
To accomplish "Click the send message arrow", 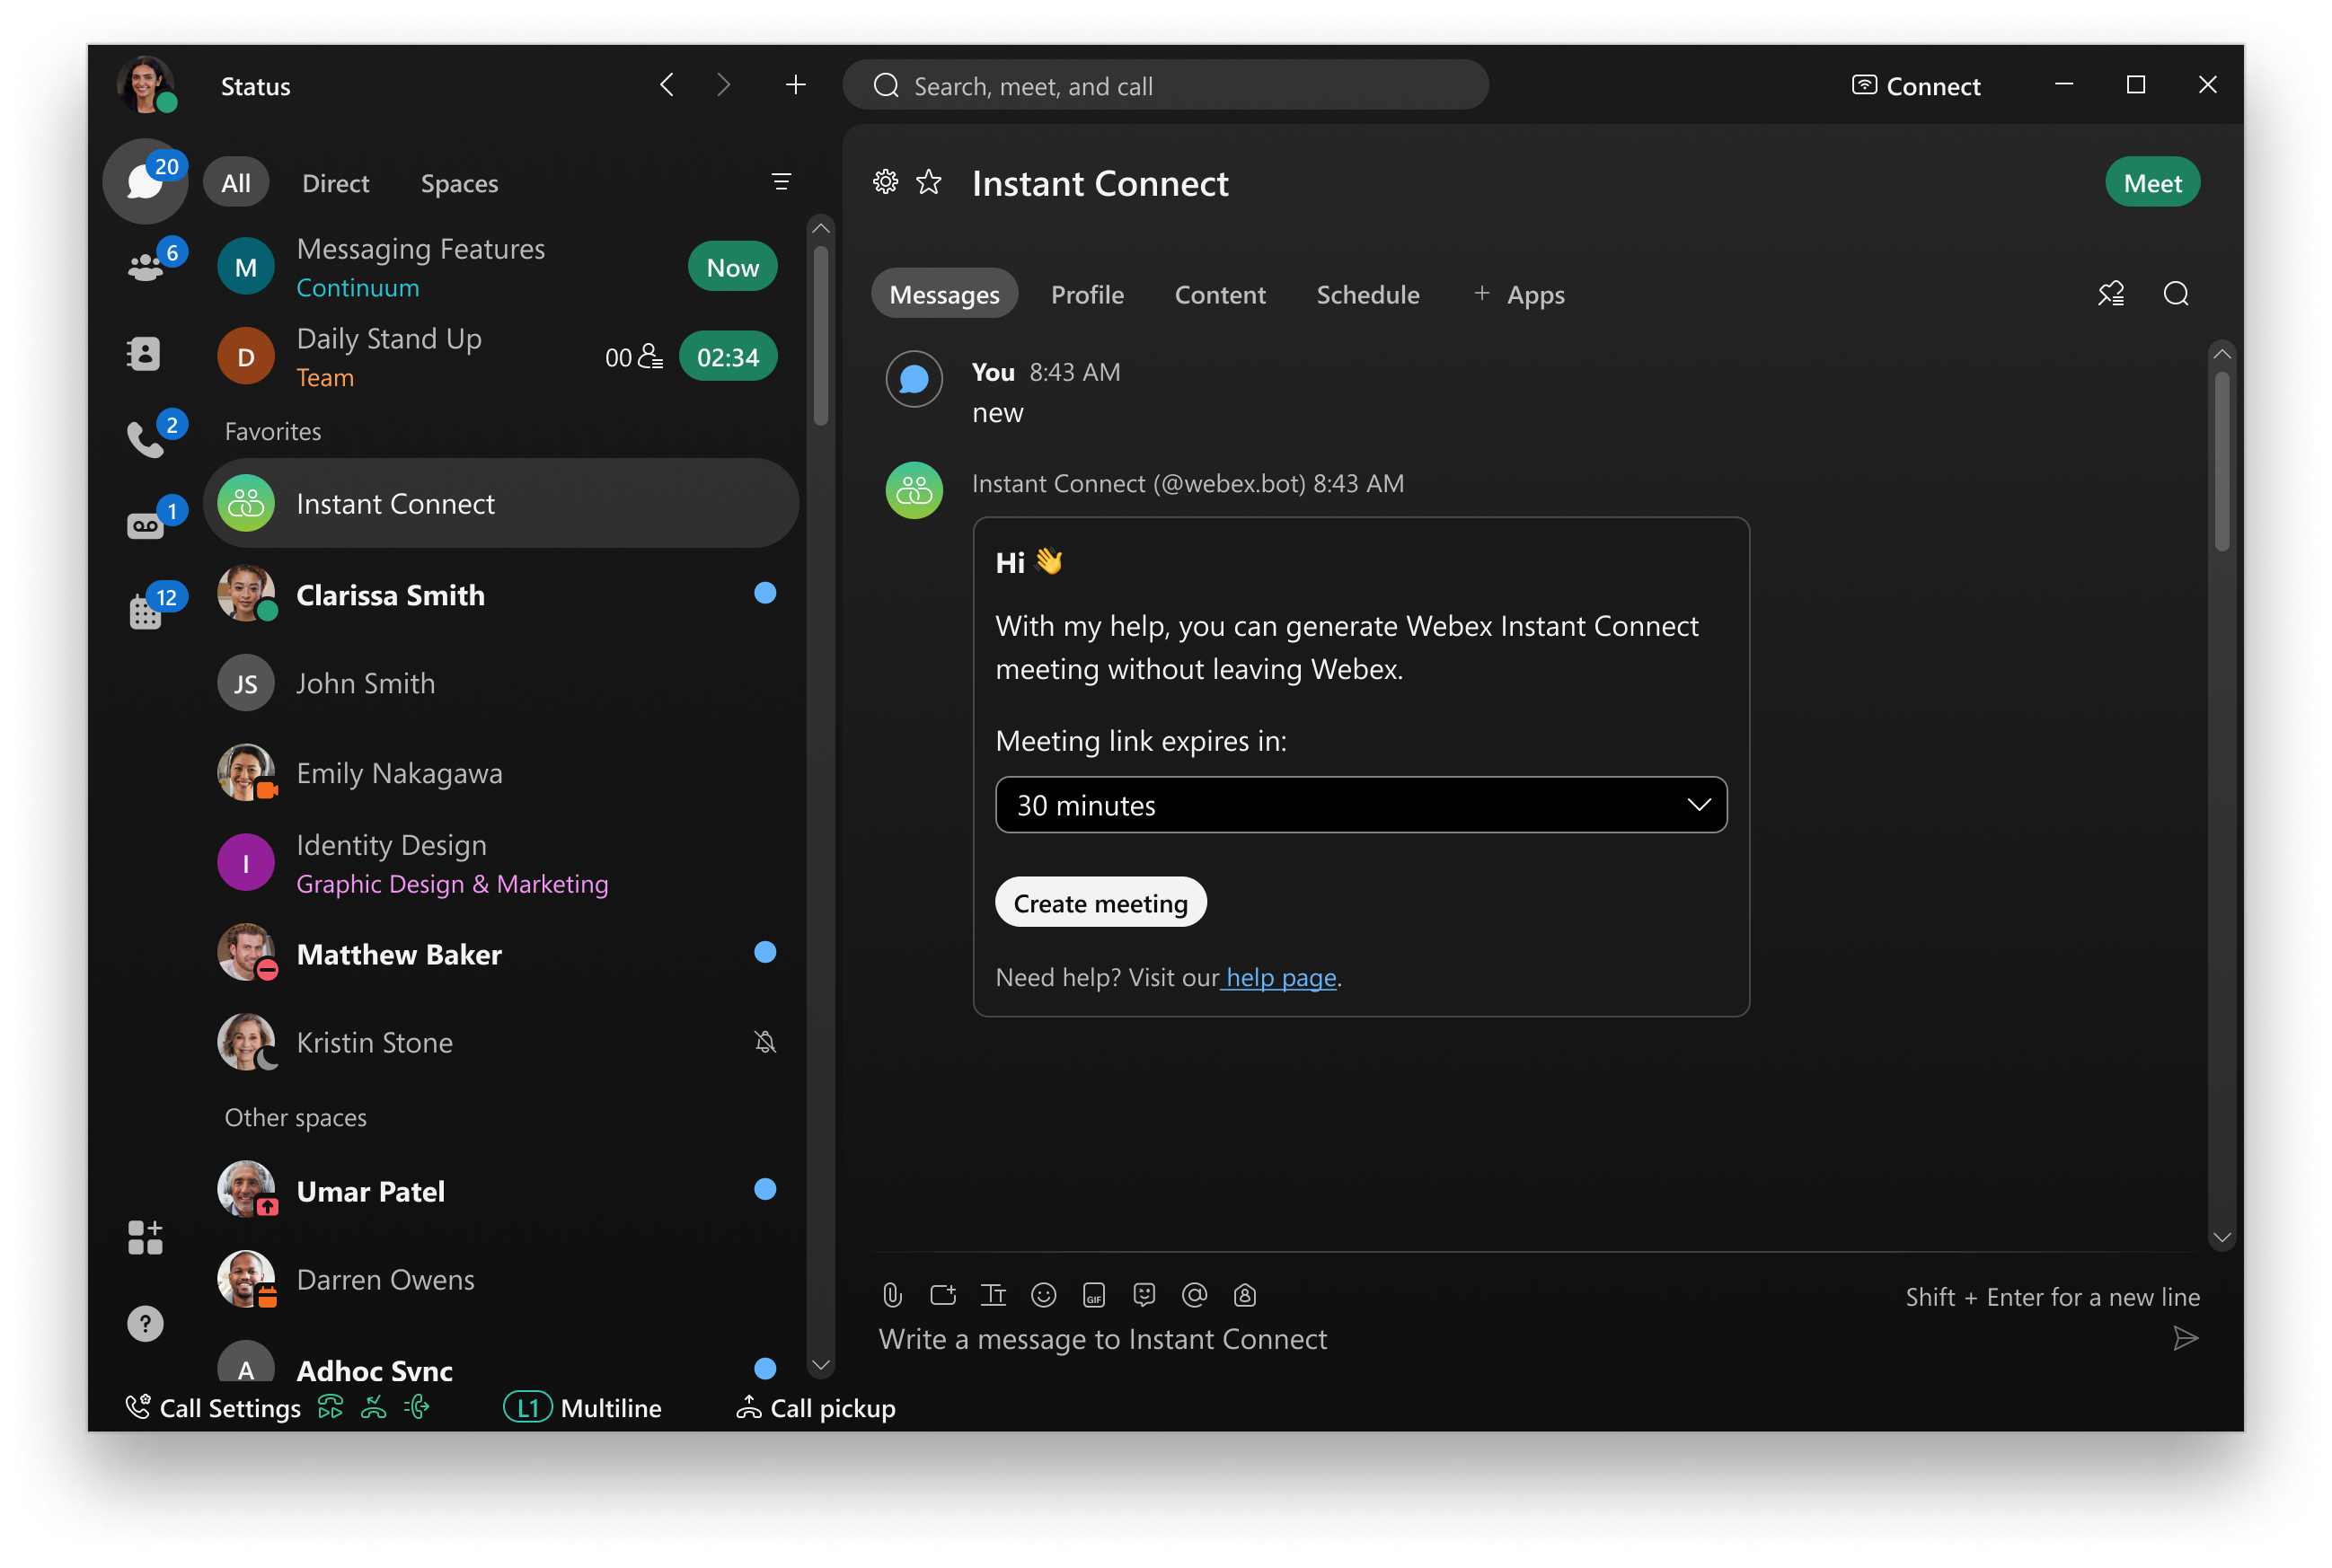I will pos(2186,1338).
